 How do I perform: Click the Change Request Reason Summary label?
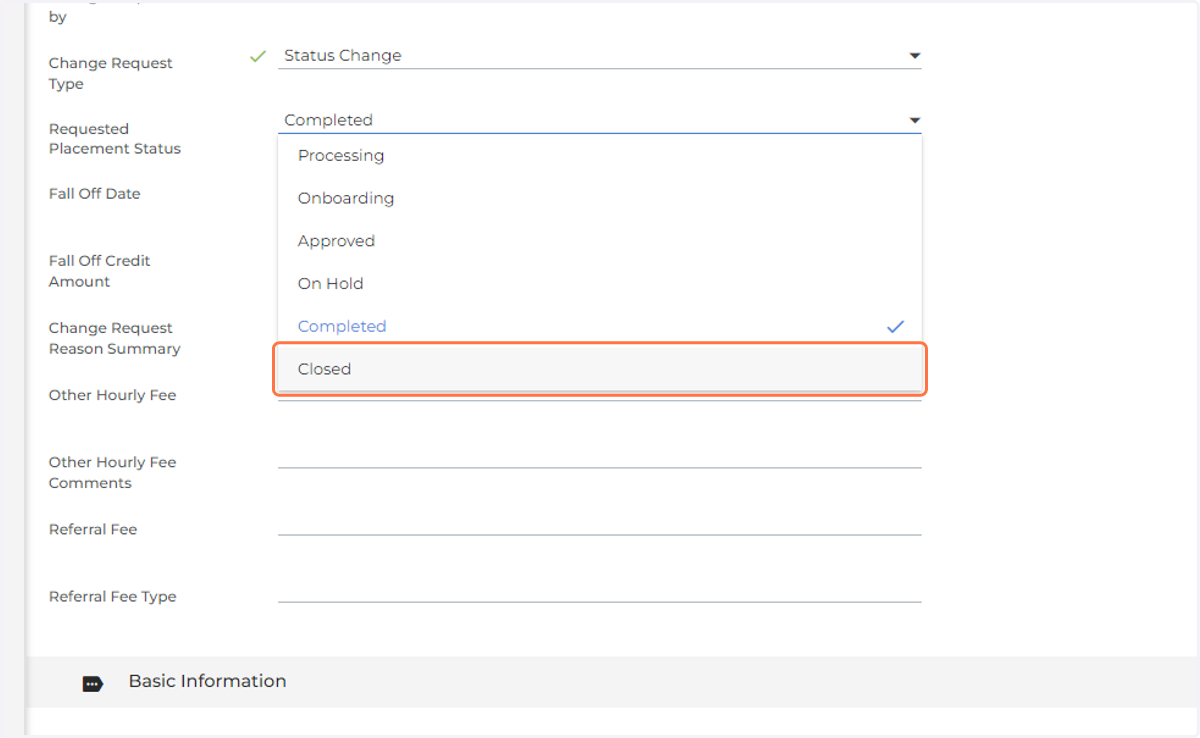115,338
